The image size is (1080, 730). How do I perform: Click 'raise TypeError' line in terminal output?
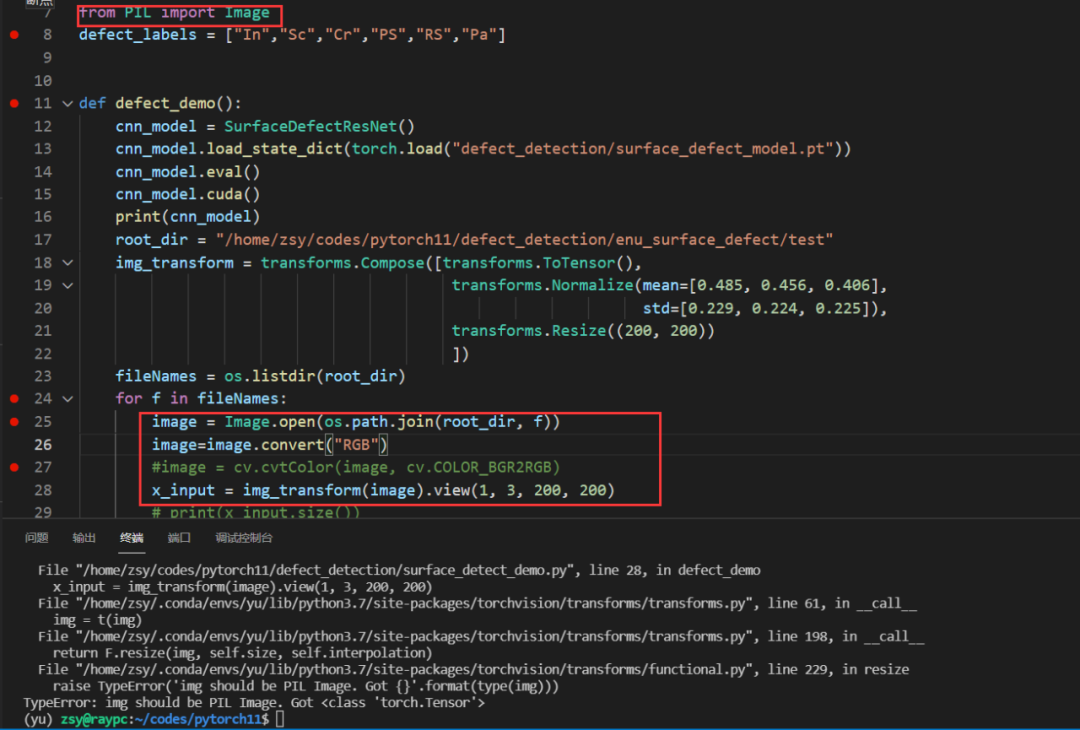pyautogui.click(x=306, y=686)
